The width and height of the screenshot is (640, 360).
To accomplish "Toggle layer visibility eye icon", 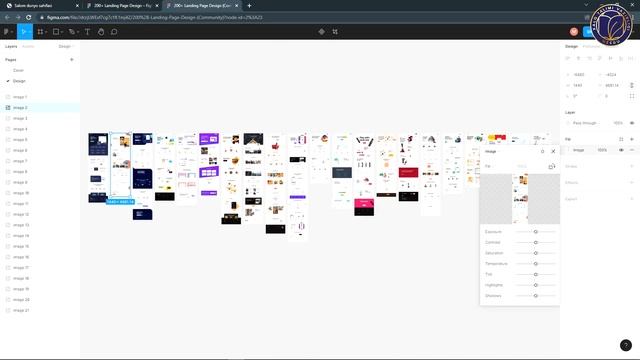I will click(x=632, y=123).
